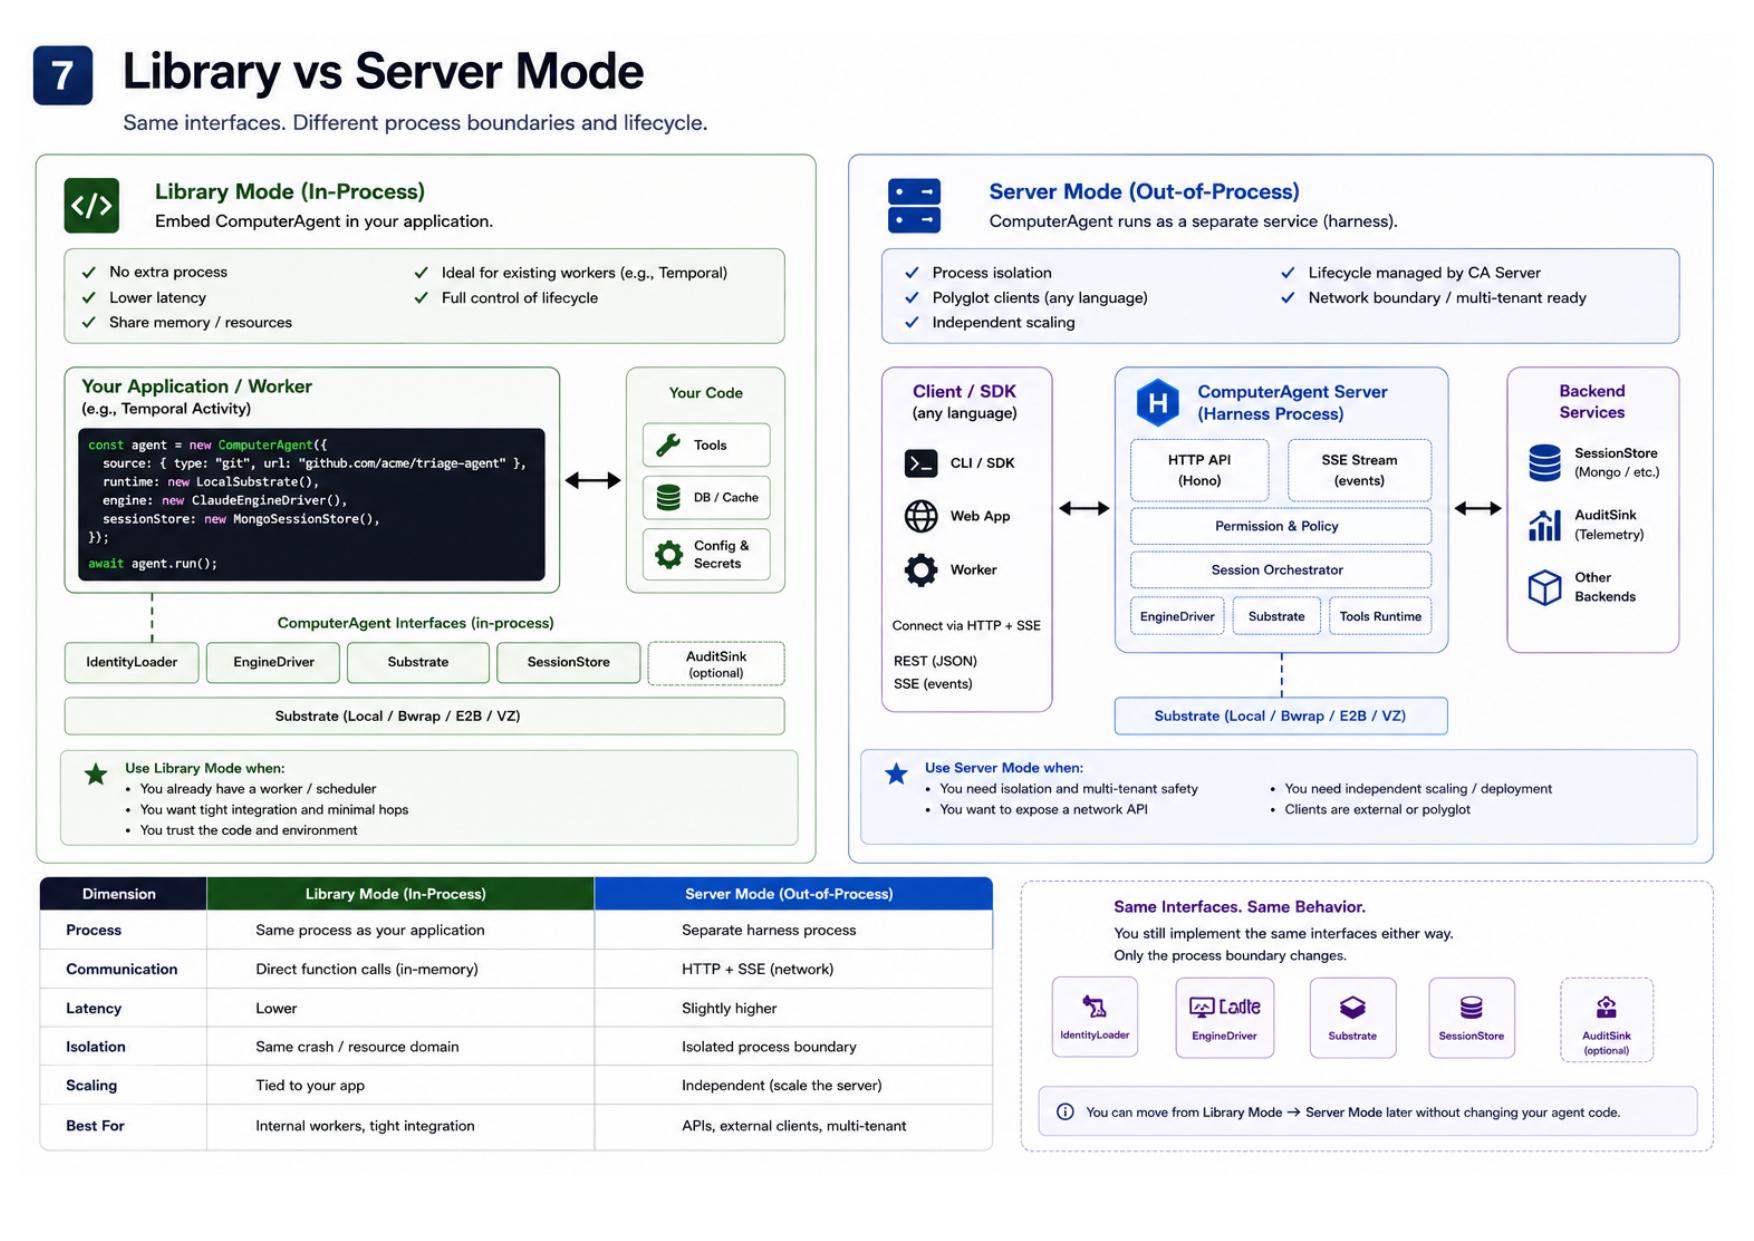Click the purple AuditSink (optional) icon card

click(x=1606, y=1019)
